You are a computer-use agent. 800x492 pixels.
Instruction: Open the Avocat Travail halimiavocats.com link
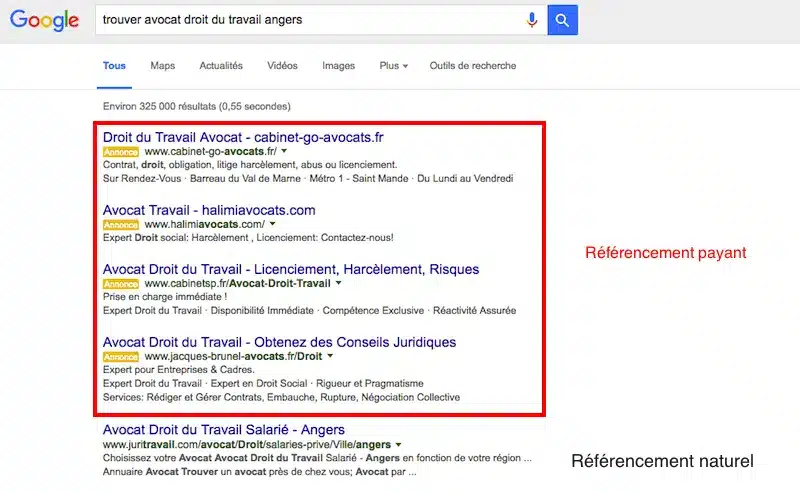point(209,210)
